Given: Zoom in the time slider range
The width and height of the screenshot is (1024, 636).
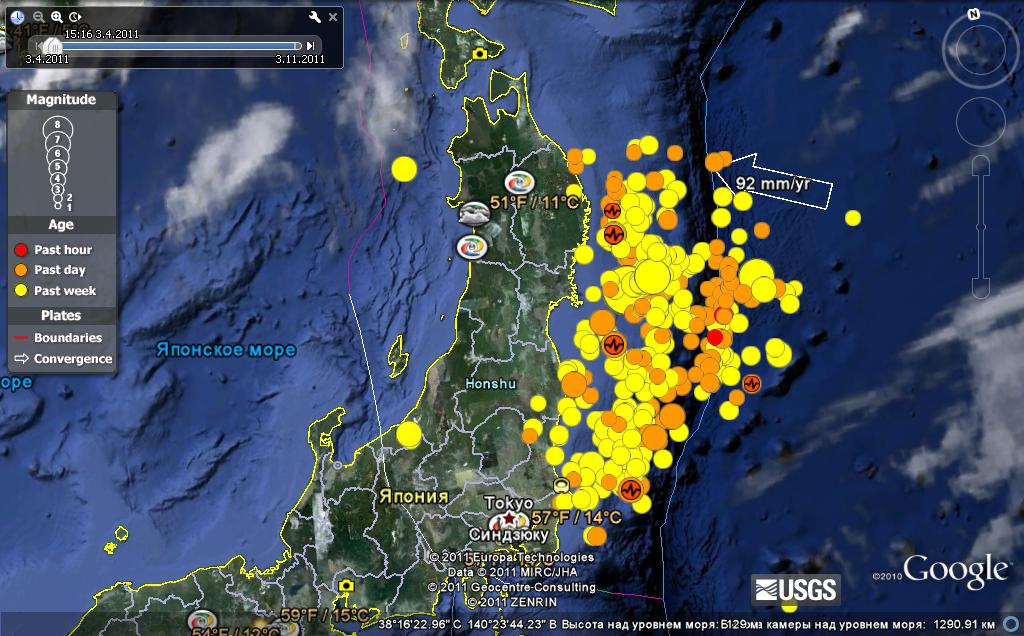Looking at the screenshot, I should click(57, 17).
